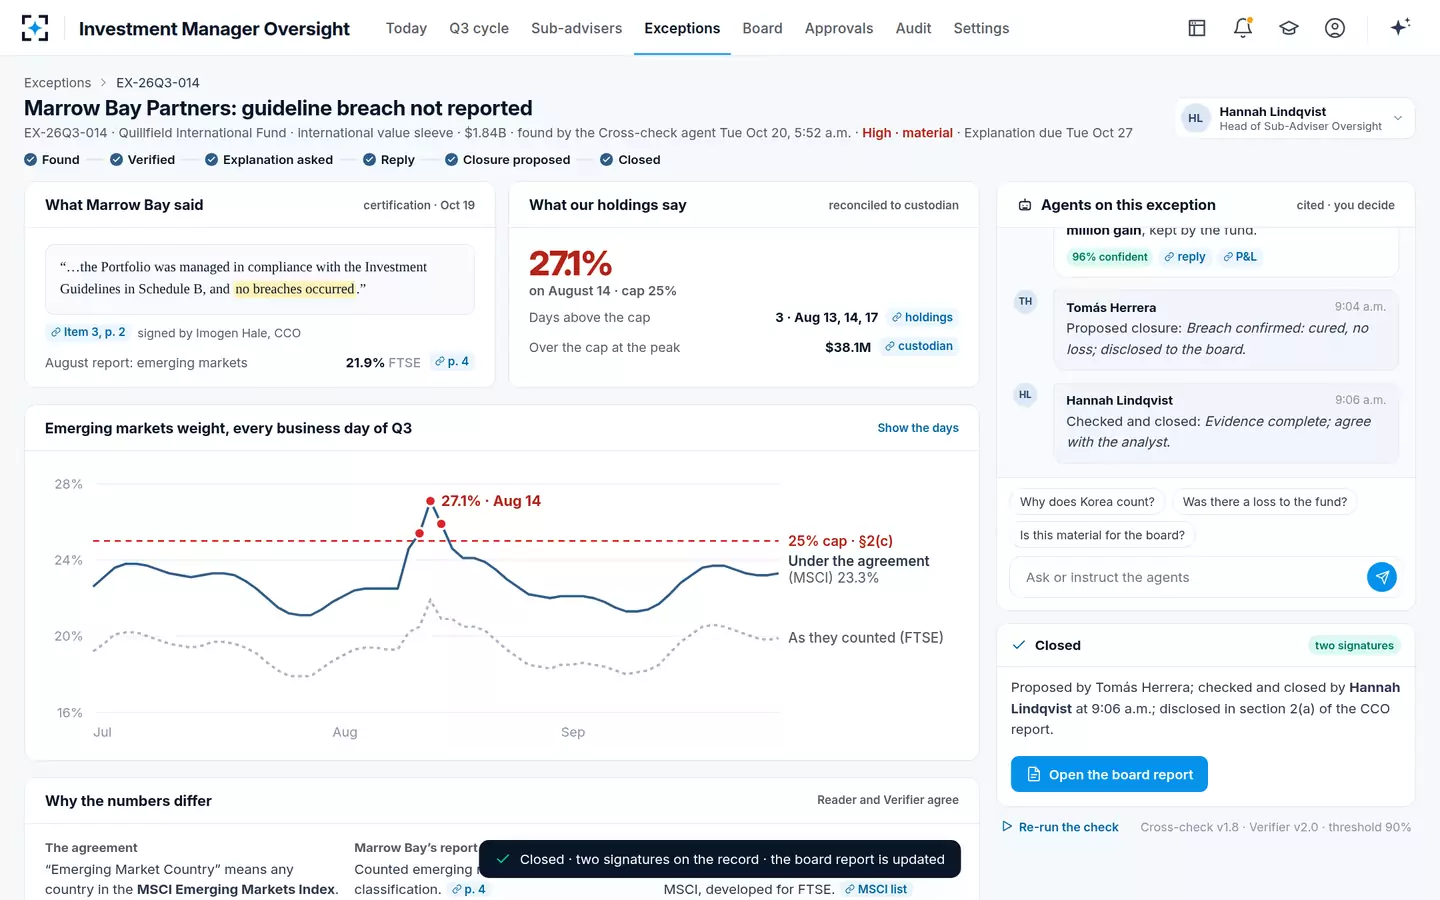This screenshot has height=900, width=1440.
Task: Choose 'Was there a loss to the fund?' suggestion
Action: [1264, 502]
